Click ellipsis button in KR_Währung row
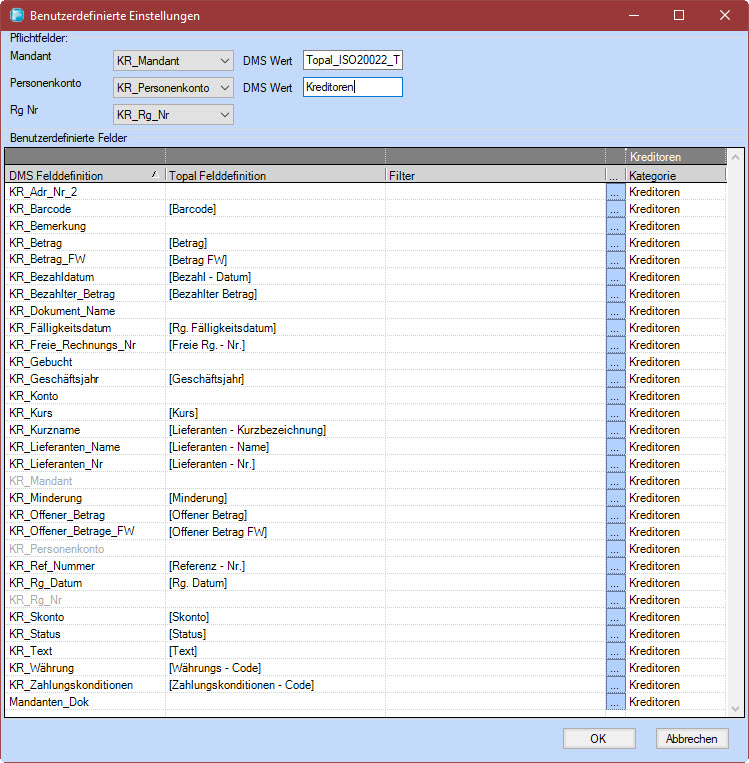Image resolution: width=749 pixels, height=763 pixels. 615,668
